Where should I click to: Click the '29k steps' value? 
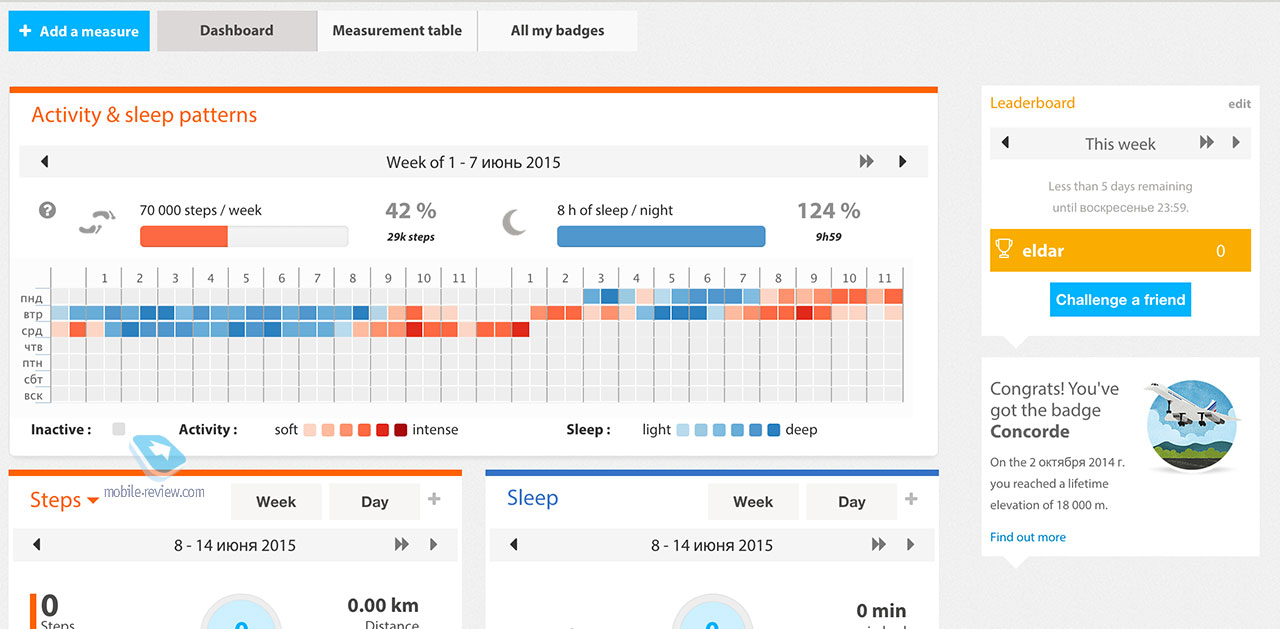pyautogui.click(x=411, y=237)
